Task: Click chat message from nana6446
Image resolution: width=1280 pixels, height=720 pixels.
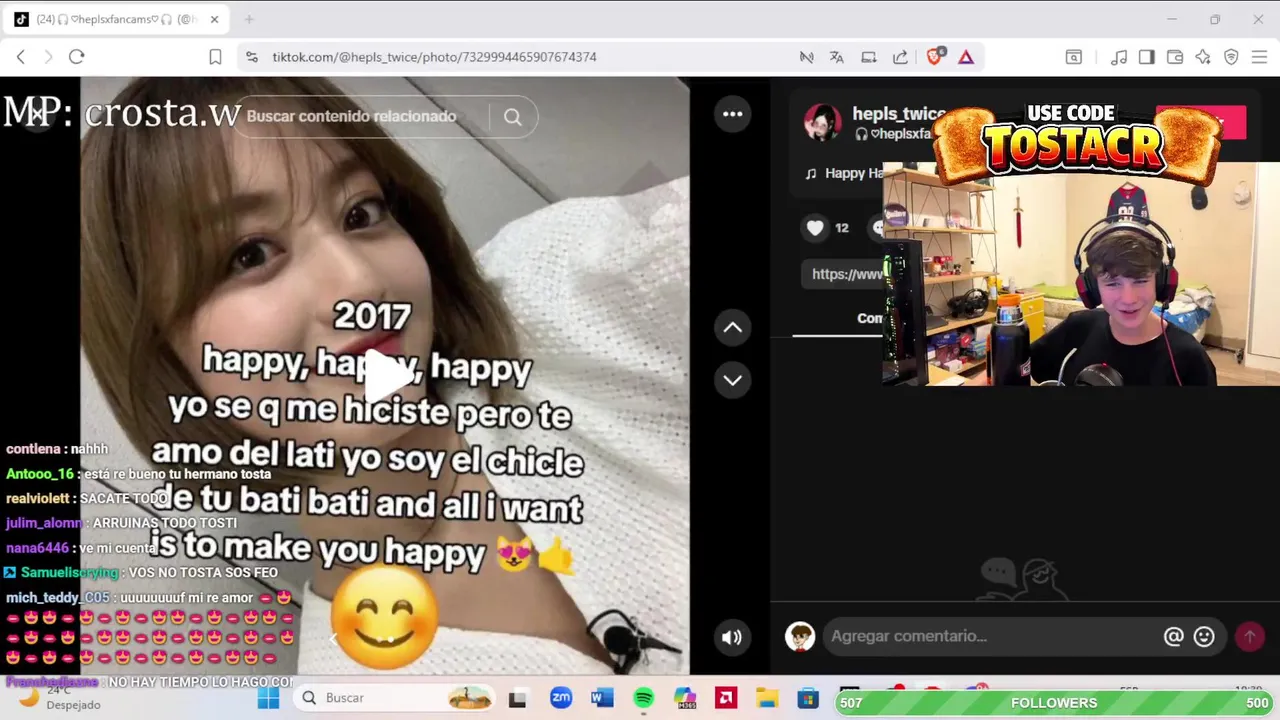Action: click(82, 548)
